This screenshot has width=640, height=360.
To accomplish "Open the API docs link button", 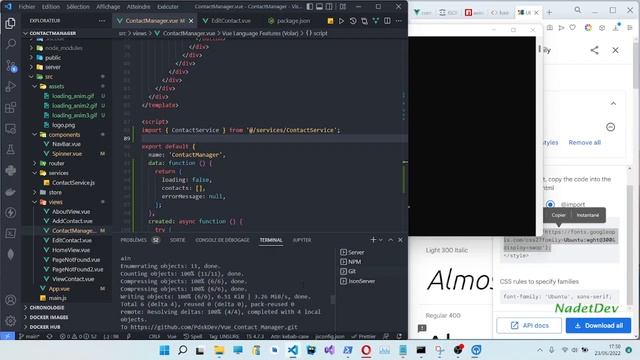I will pos(529,325).
